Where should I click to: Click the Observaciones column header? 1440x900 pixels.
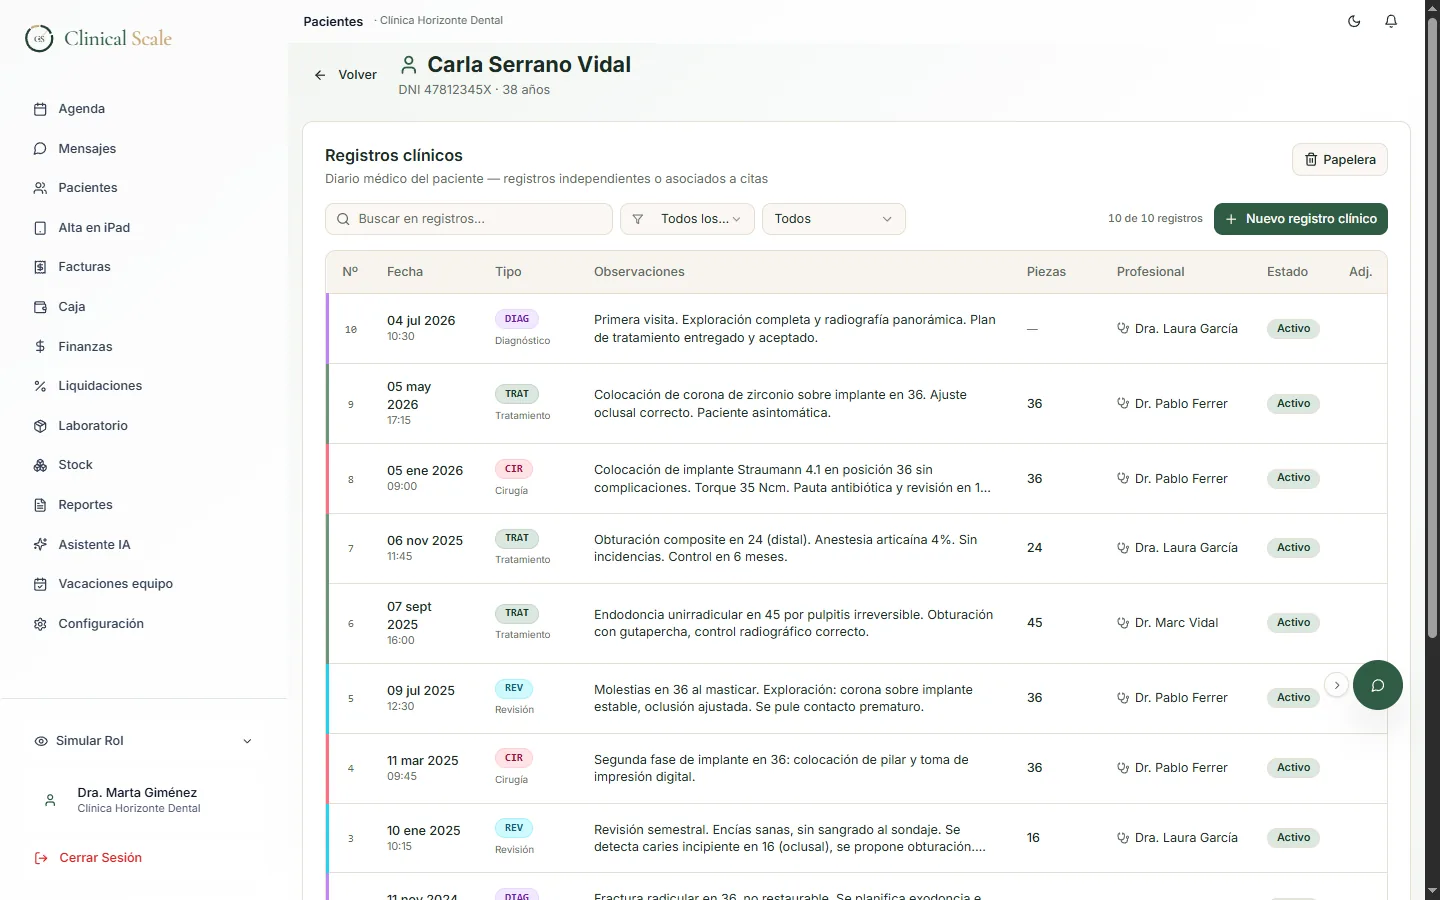[x=639, y=272]
